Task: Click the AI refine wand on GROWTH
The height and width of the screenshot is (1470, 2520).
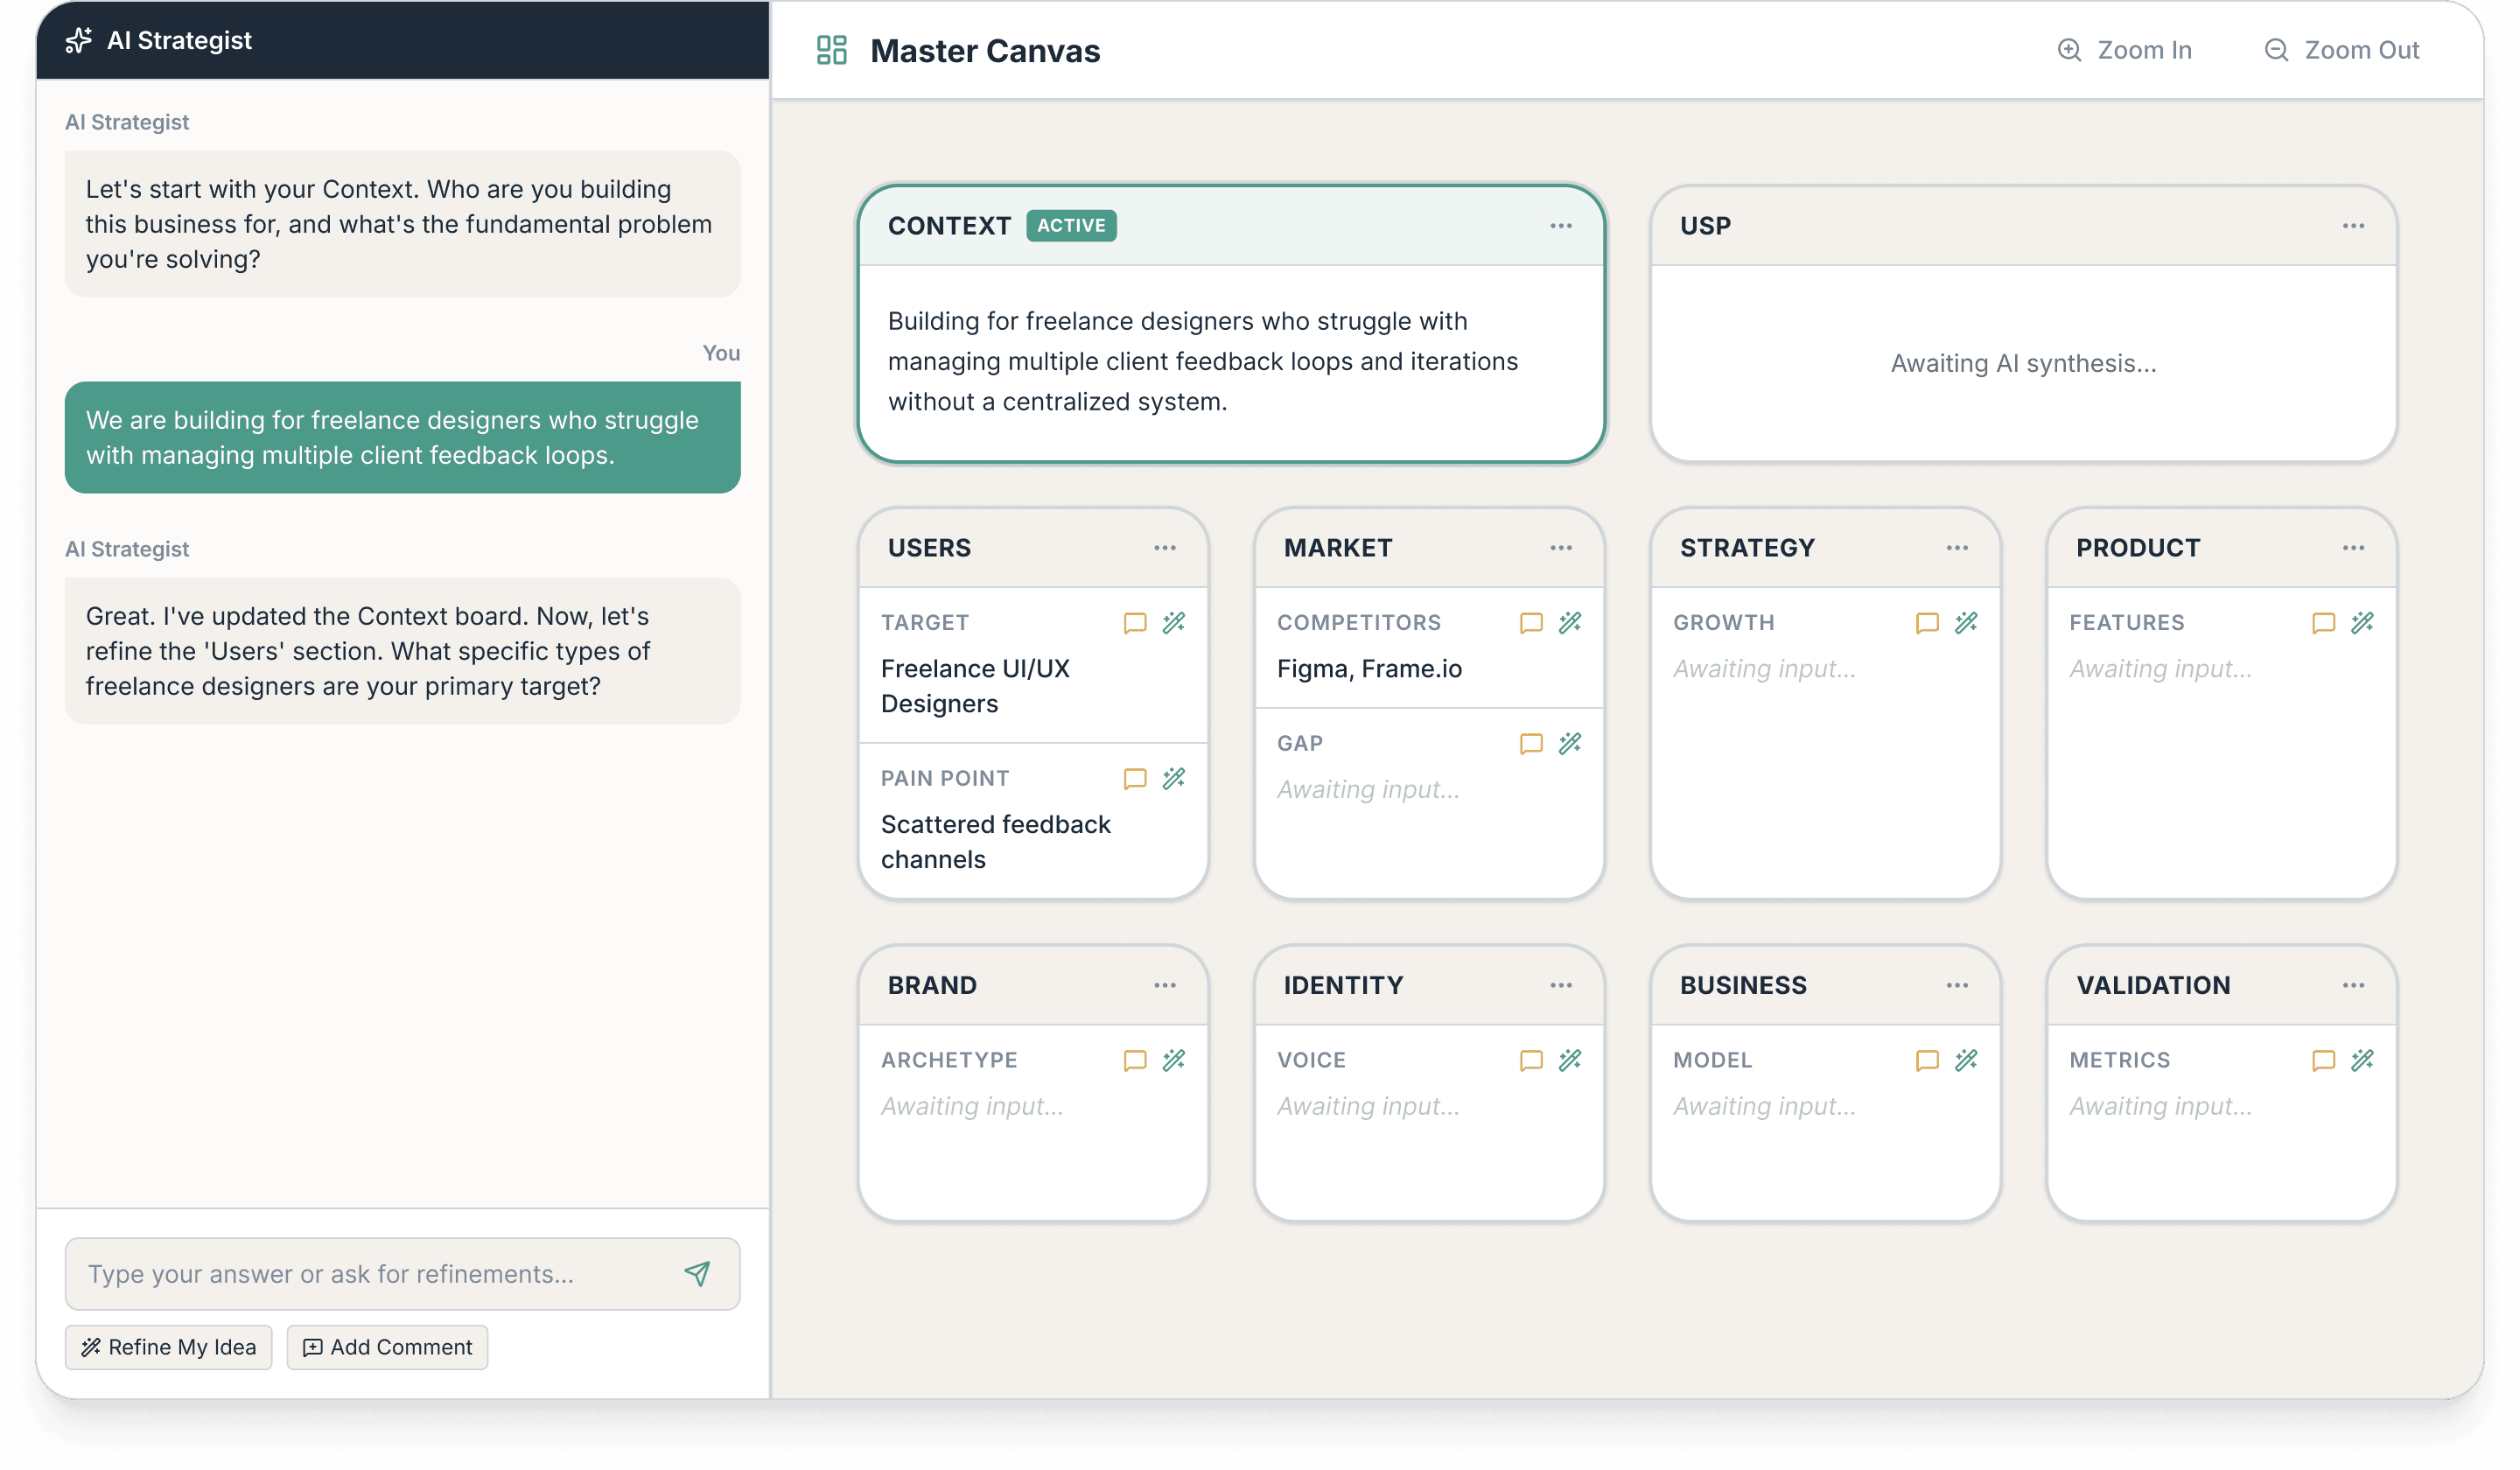Action: click(x=1966, y=623)
